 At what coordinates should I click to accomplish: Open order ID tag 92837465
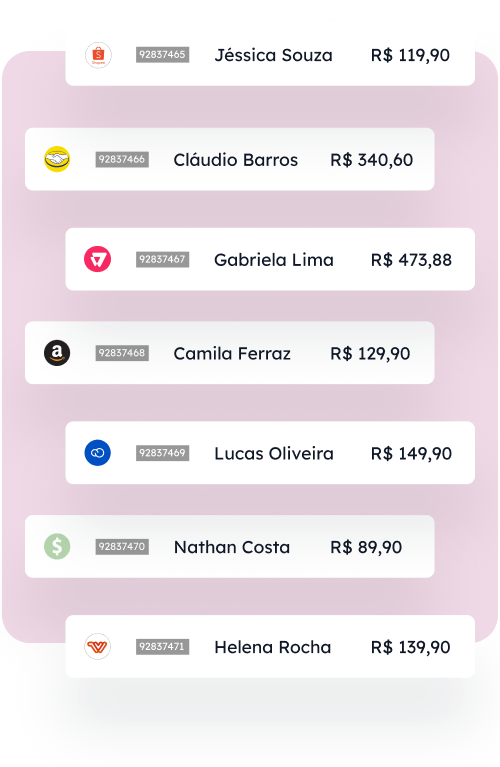(162, 55)
